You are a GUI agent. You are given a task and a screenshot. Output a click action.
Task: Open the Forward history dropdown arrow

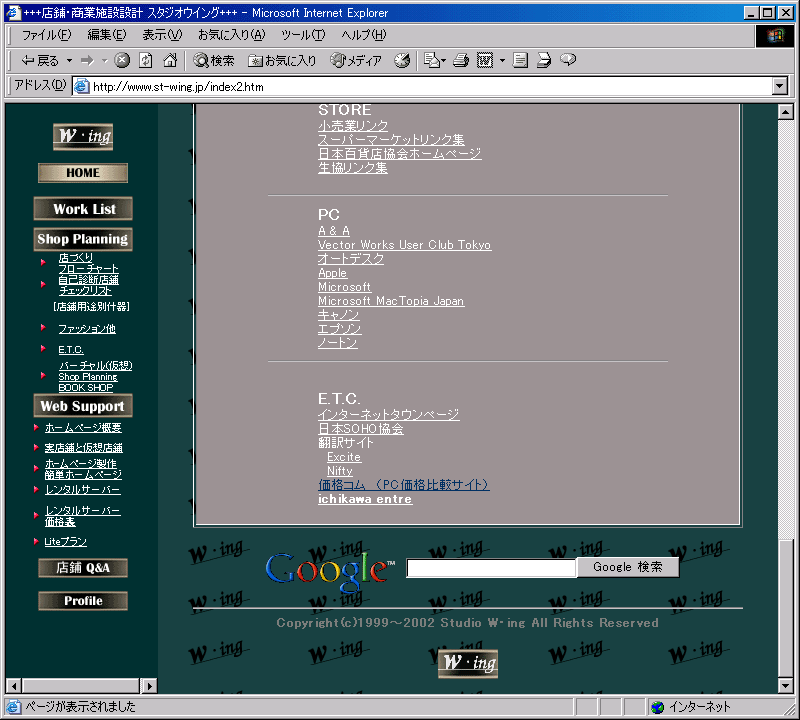105,61
